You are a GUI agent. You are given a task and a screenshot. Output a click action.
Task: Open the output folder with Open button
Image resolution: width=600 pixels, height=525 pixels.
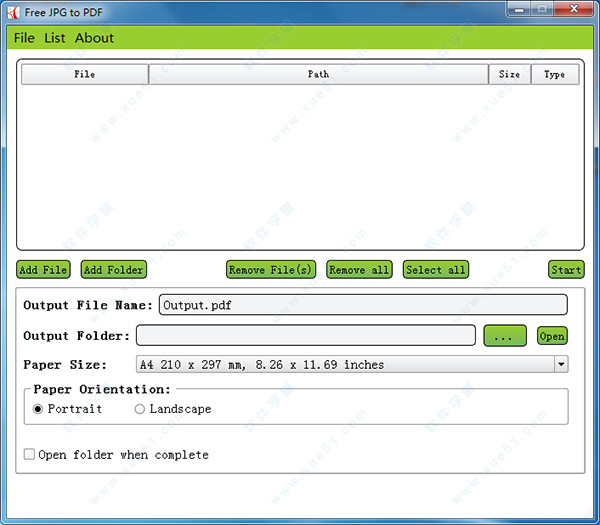pyautogui.click(x=552, y=336)
